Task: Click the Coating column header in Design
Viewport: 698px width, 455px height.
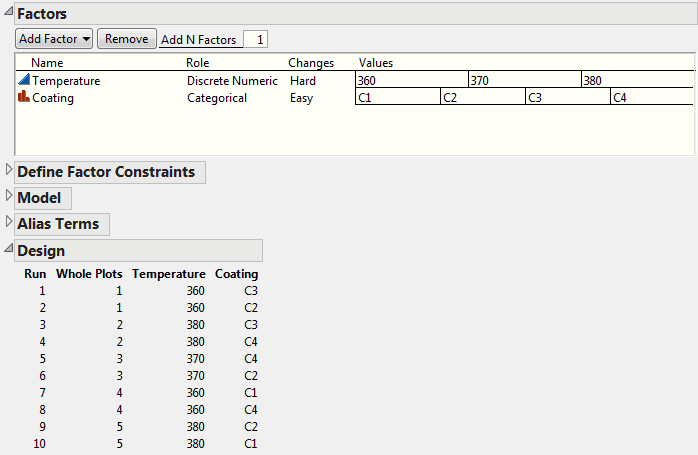Action: pyautogui.click(x=236, y=274)
